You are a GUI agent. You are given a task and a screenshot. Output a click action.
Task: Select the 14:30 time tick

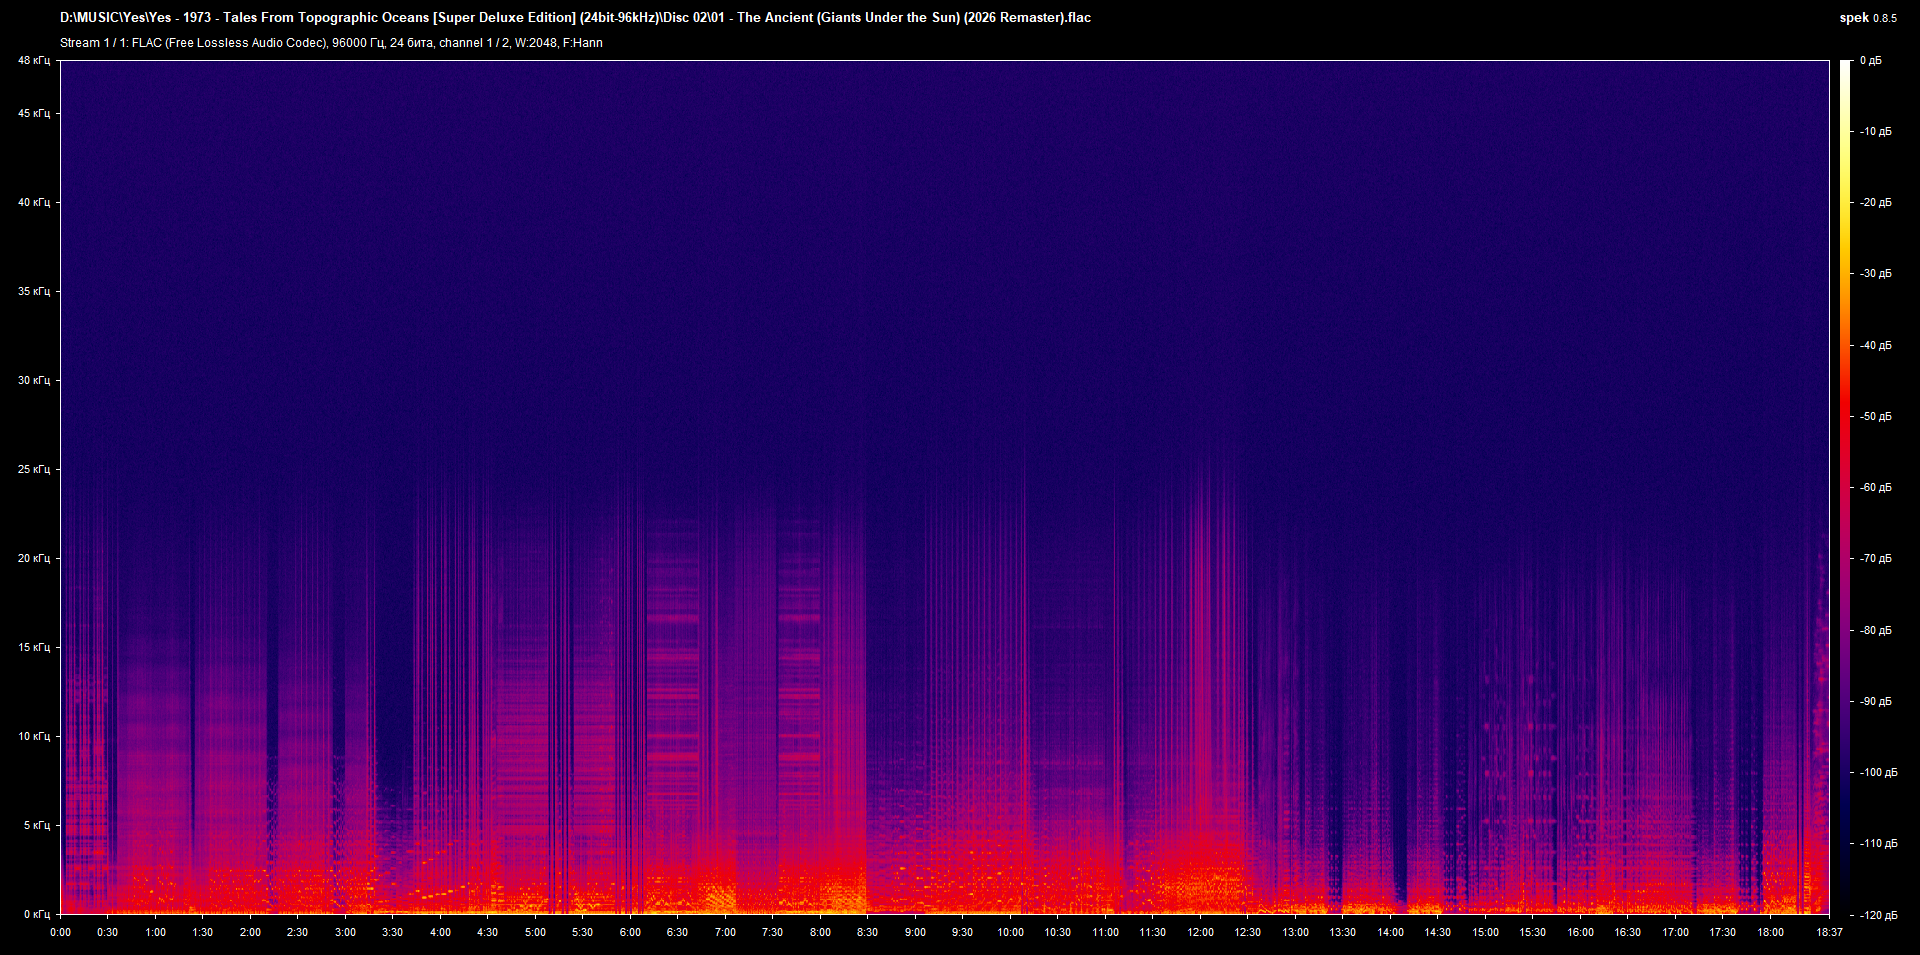click(x=1437, y=932)
